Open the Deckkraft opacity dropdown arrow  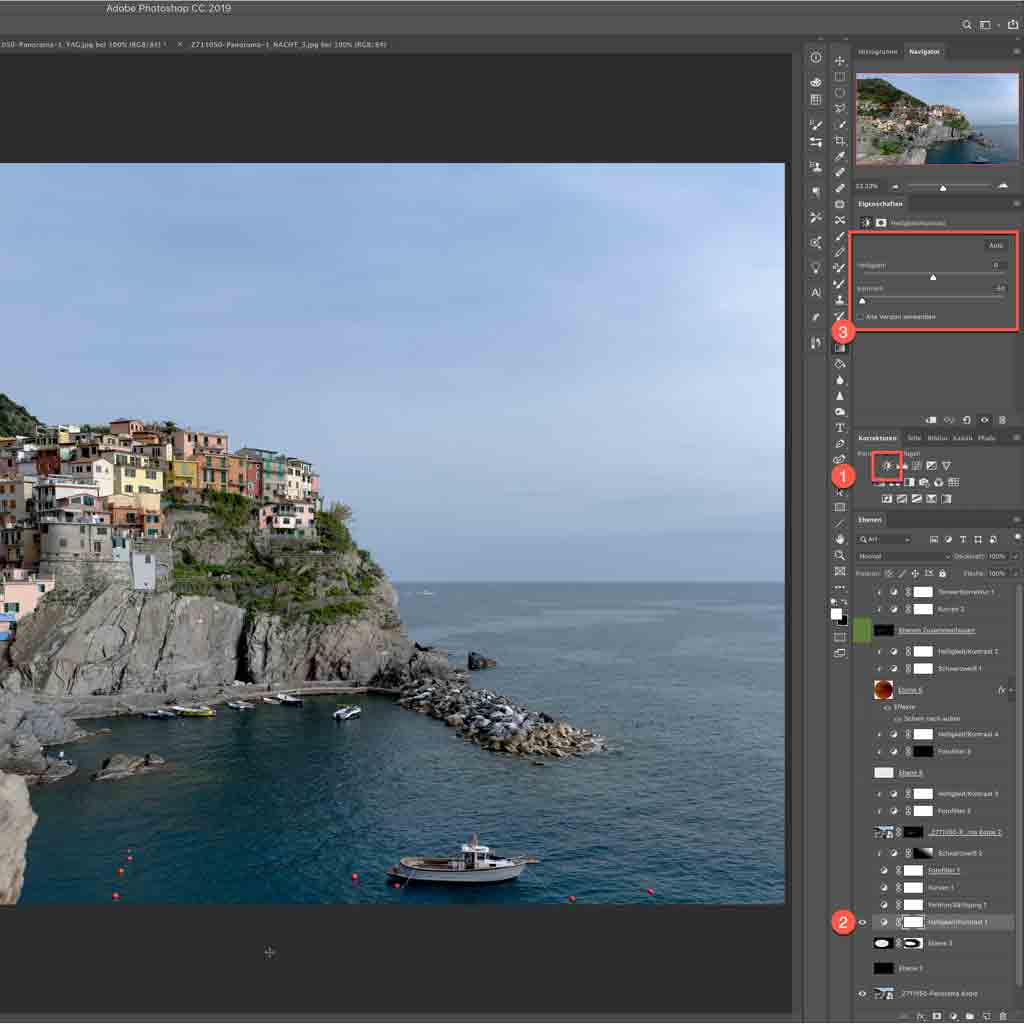[x=1015, y=556]
